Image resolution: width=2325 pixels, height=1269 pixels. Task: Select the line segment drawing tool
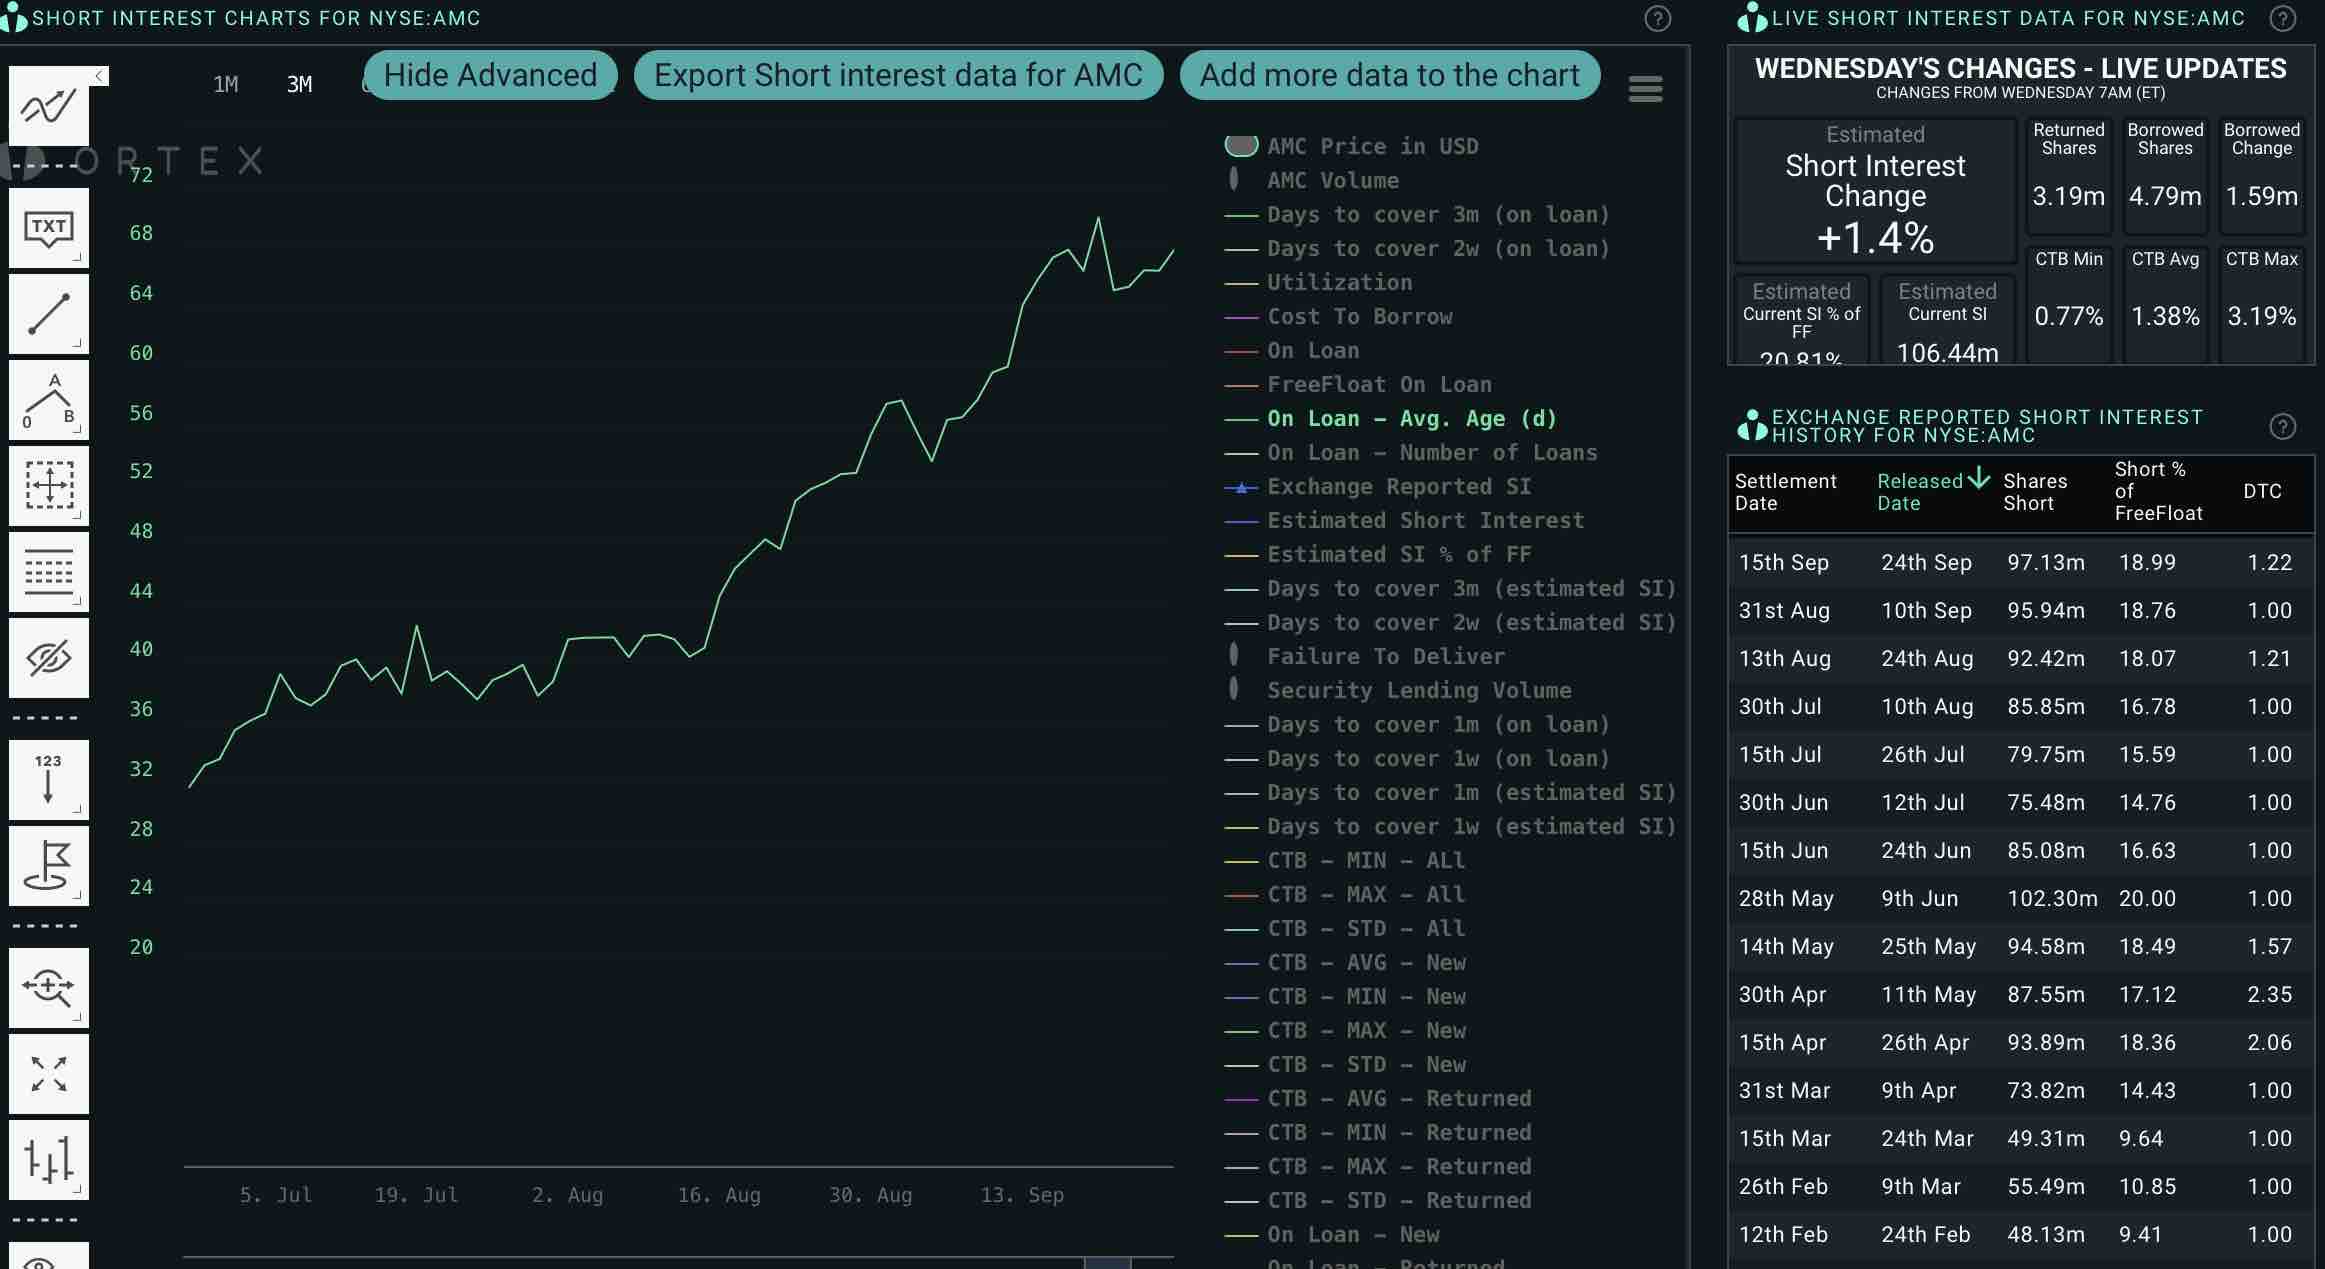point(48,314)
